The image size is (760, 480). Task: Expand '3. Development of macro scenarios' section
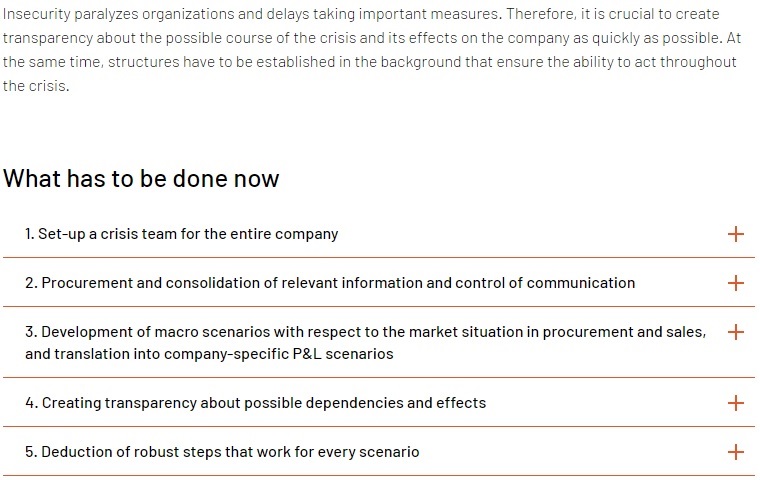379,342
